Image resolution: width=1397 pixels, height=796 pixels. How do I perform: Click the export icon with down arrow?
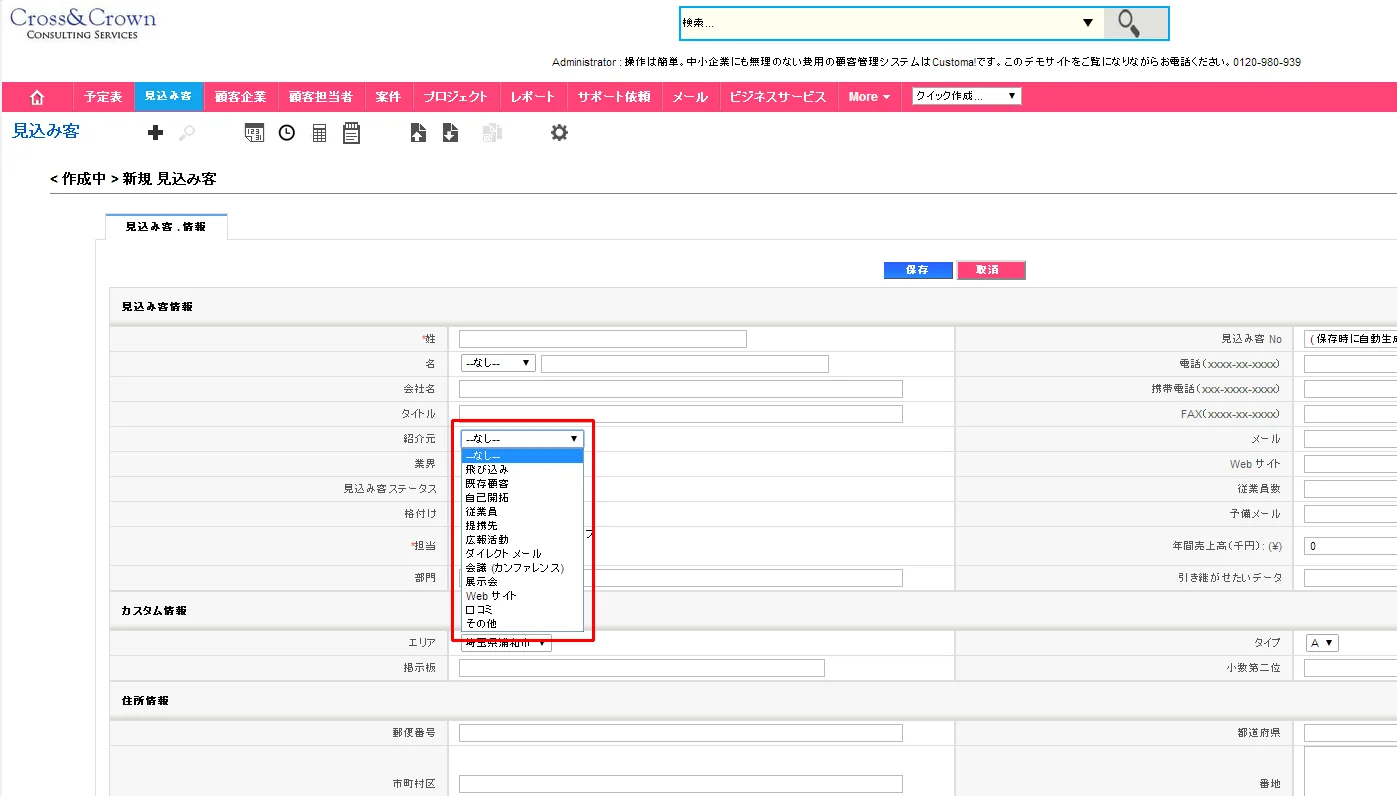(450, 133)
